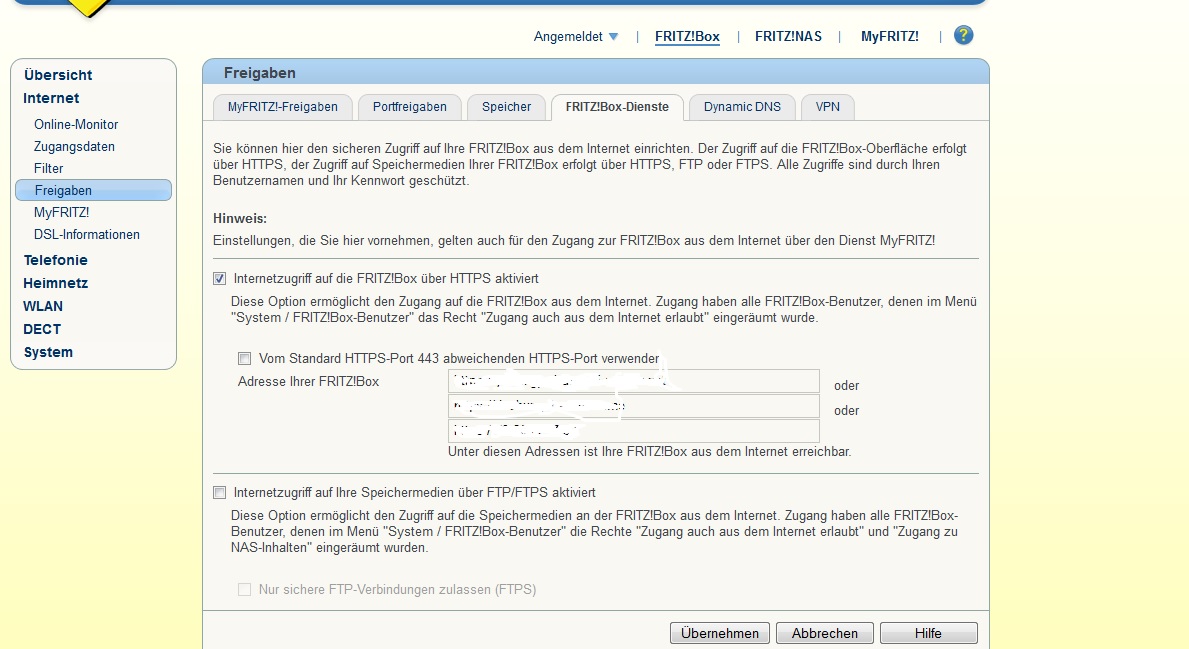Open the FRITZ!Box header link
The height and width of the screenshot is (649, 1189).
coord(687,36)
